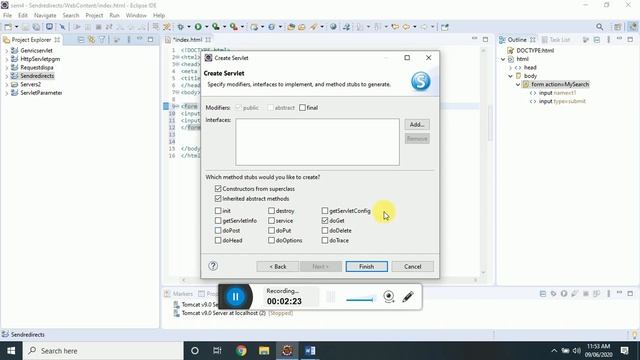Enable the doHead method stub
Screen dimensions: 640x360
click(x=218, y=240)
